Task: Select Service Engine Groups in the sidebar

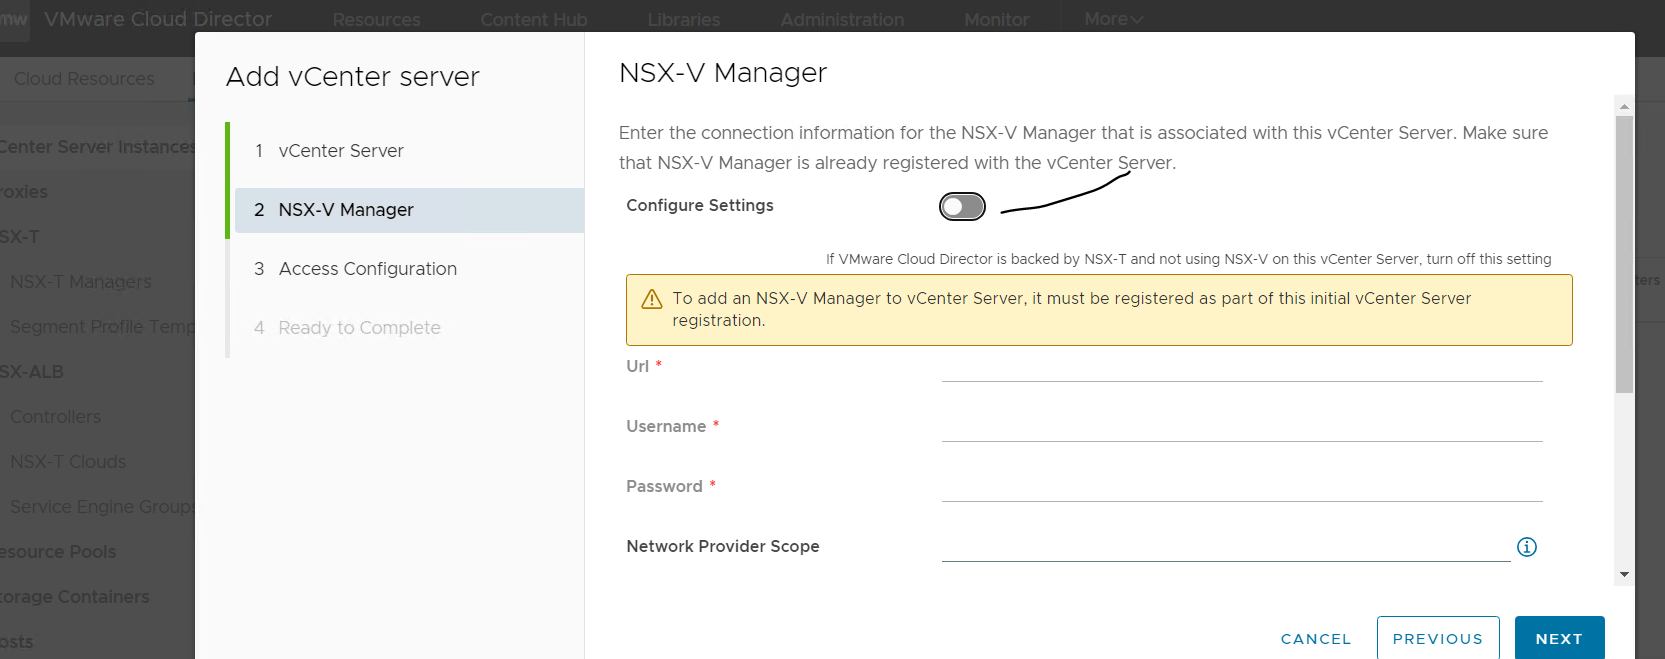Action: [x=102, y=507]
